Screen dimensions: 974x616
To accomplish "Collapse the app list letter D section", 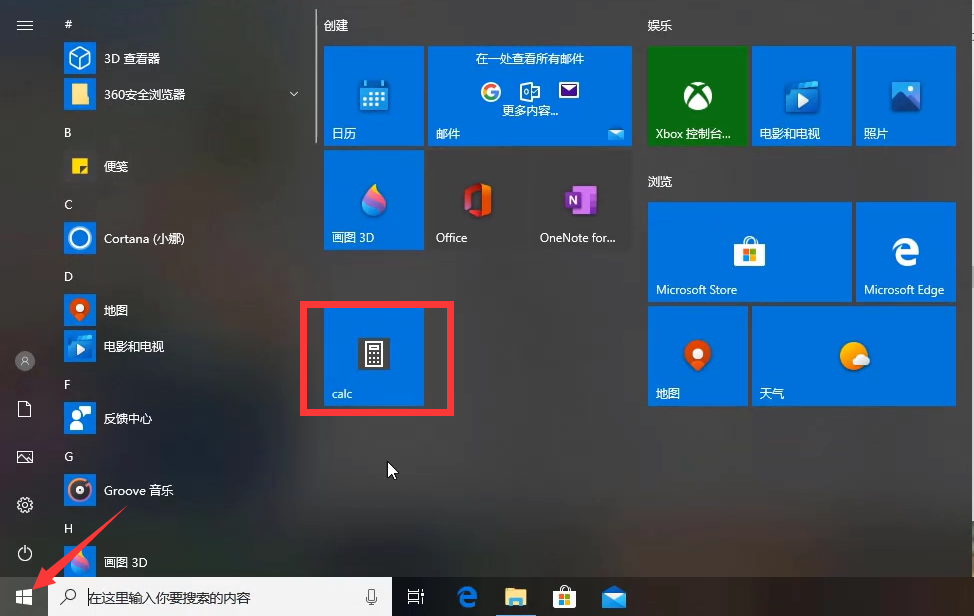I will [x=68, y=276].
